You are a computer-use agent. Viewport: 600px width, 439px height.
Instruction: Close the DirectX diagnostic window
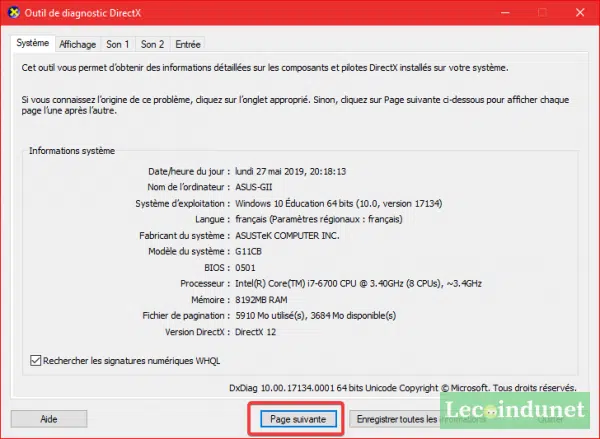tap(580, 13)
